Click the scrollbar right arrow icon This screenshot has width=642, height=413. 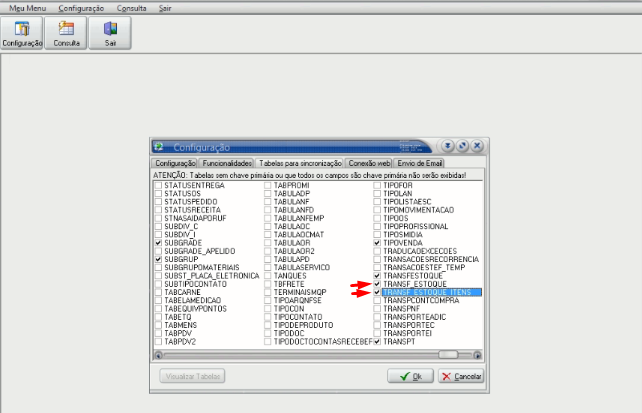click(x=477, y=355)
